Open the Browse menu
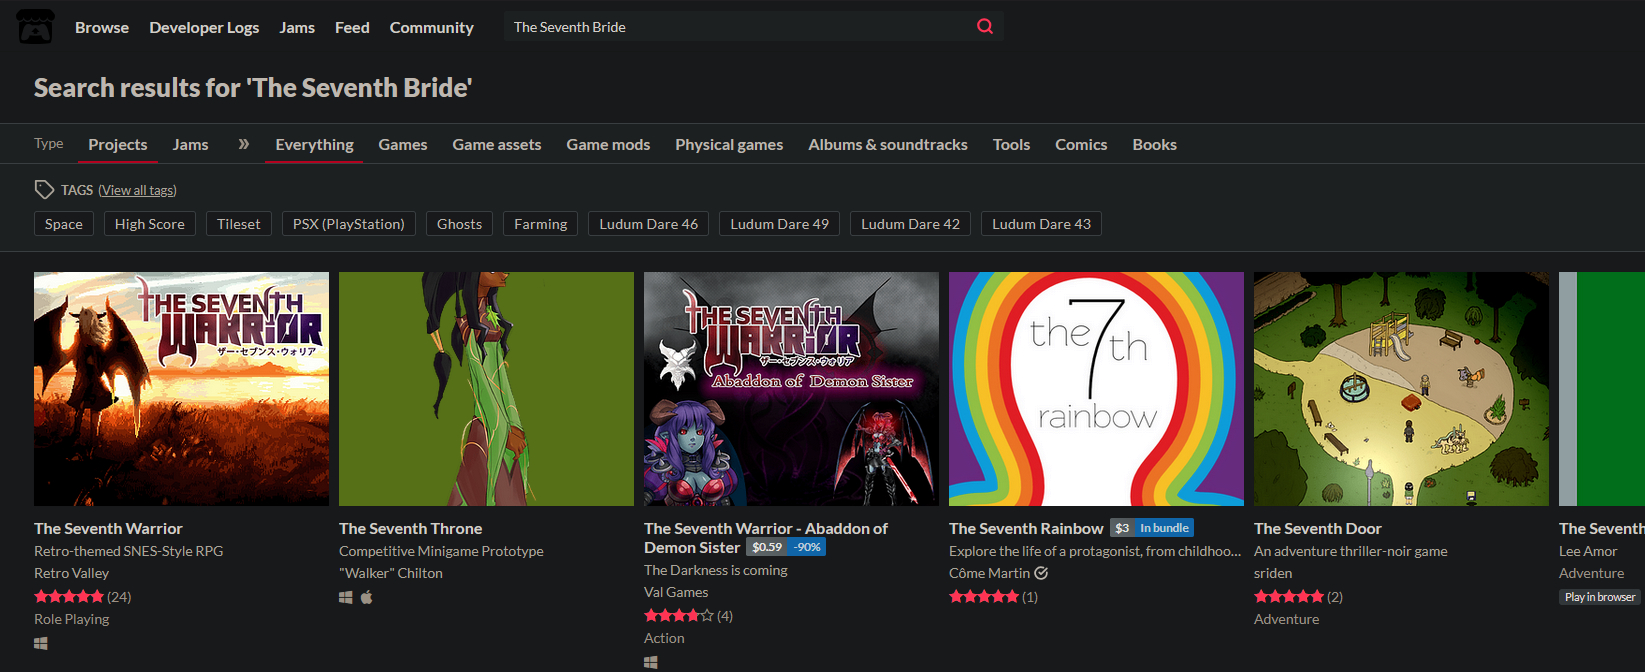The height and width of the screenshot is (672, 1645). pyautogui.click(x=102, y=27)
